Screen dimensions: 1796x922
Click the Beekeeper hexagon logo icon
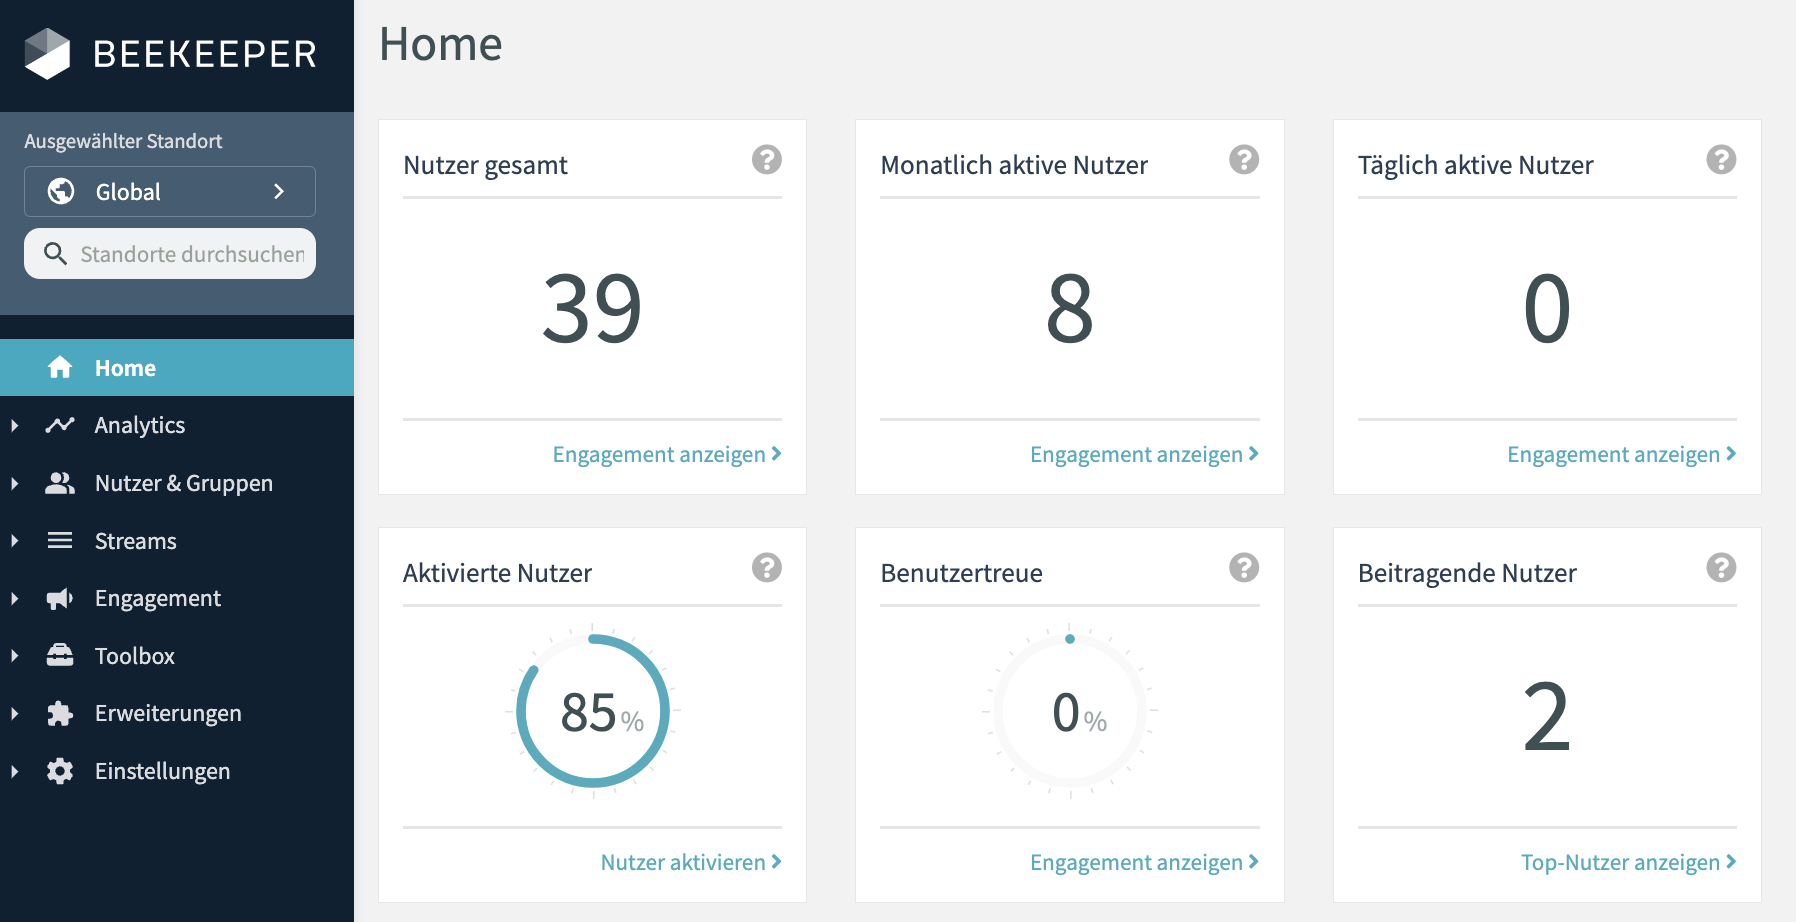pos(47,53)
